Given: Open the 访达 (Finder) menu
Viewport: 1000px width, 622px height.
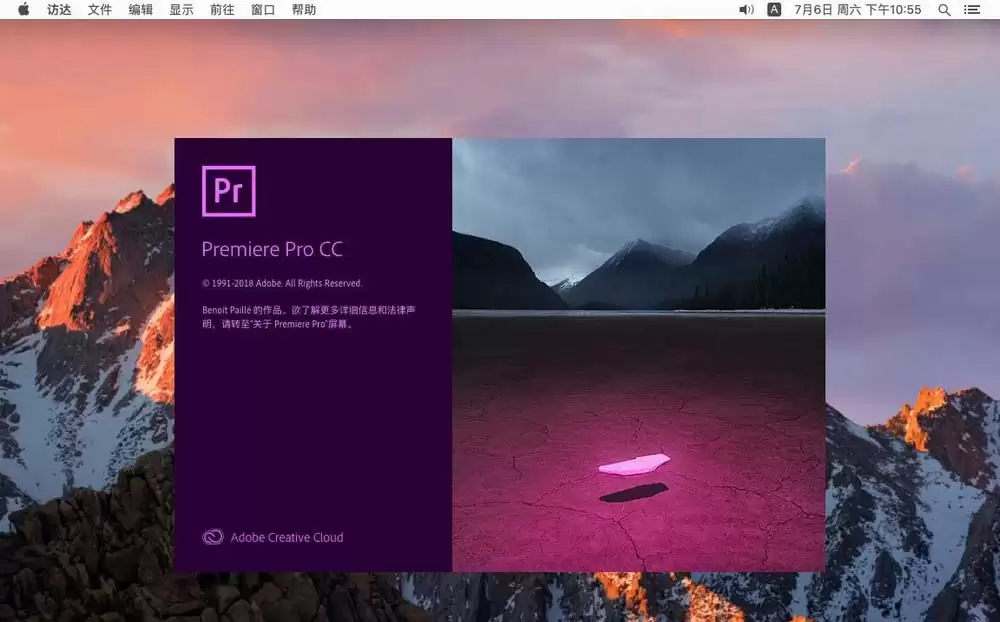Looking at the screenshot, I should (x=59, y=10).
